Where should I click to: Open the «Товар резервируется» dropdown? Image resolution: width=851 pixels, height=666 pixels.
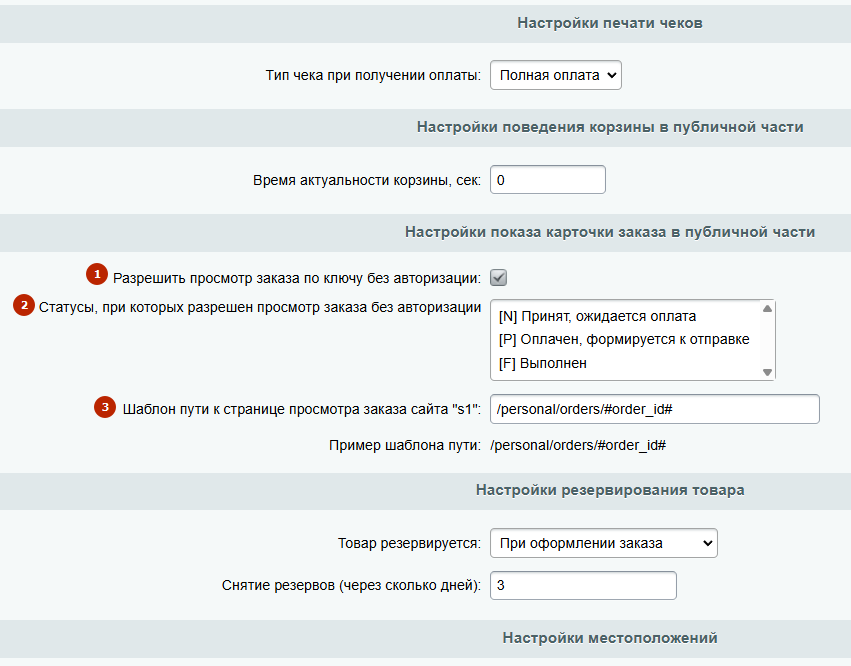[x=604, y=543]
